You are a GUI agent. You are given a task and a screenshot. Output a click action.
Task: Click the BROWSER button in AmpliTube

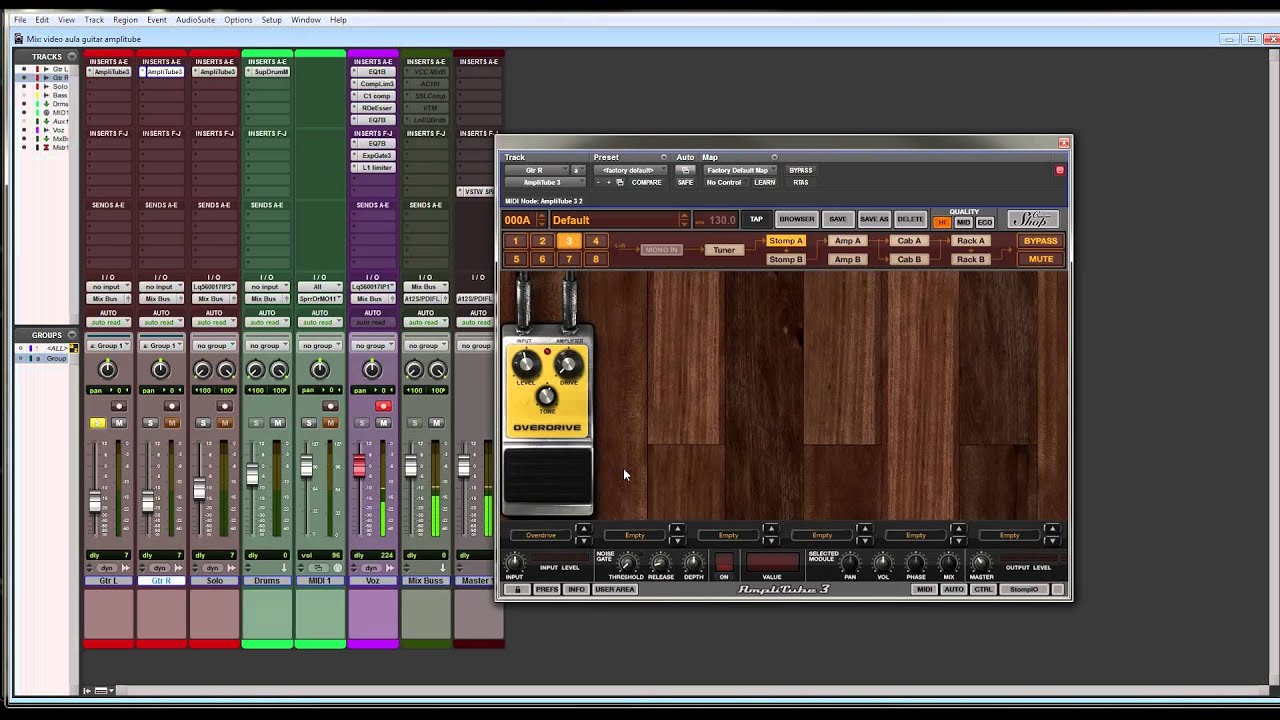click(797, 220)
